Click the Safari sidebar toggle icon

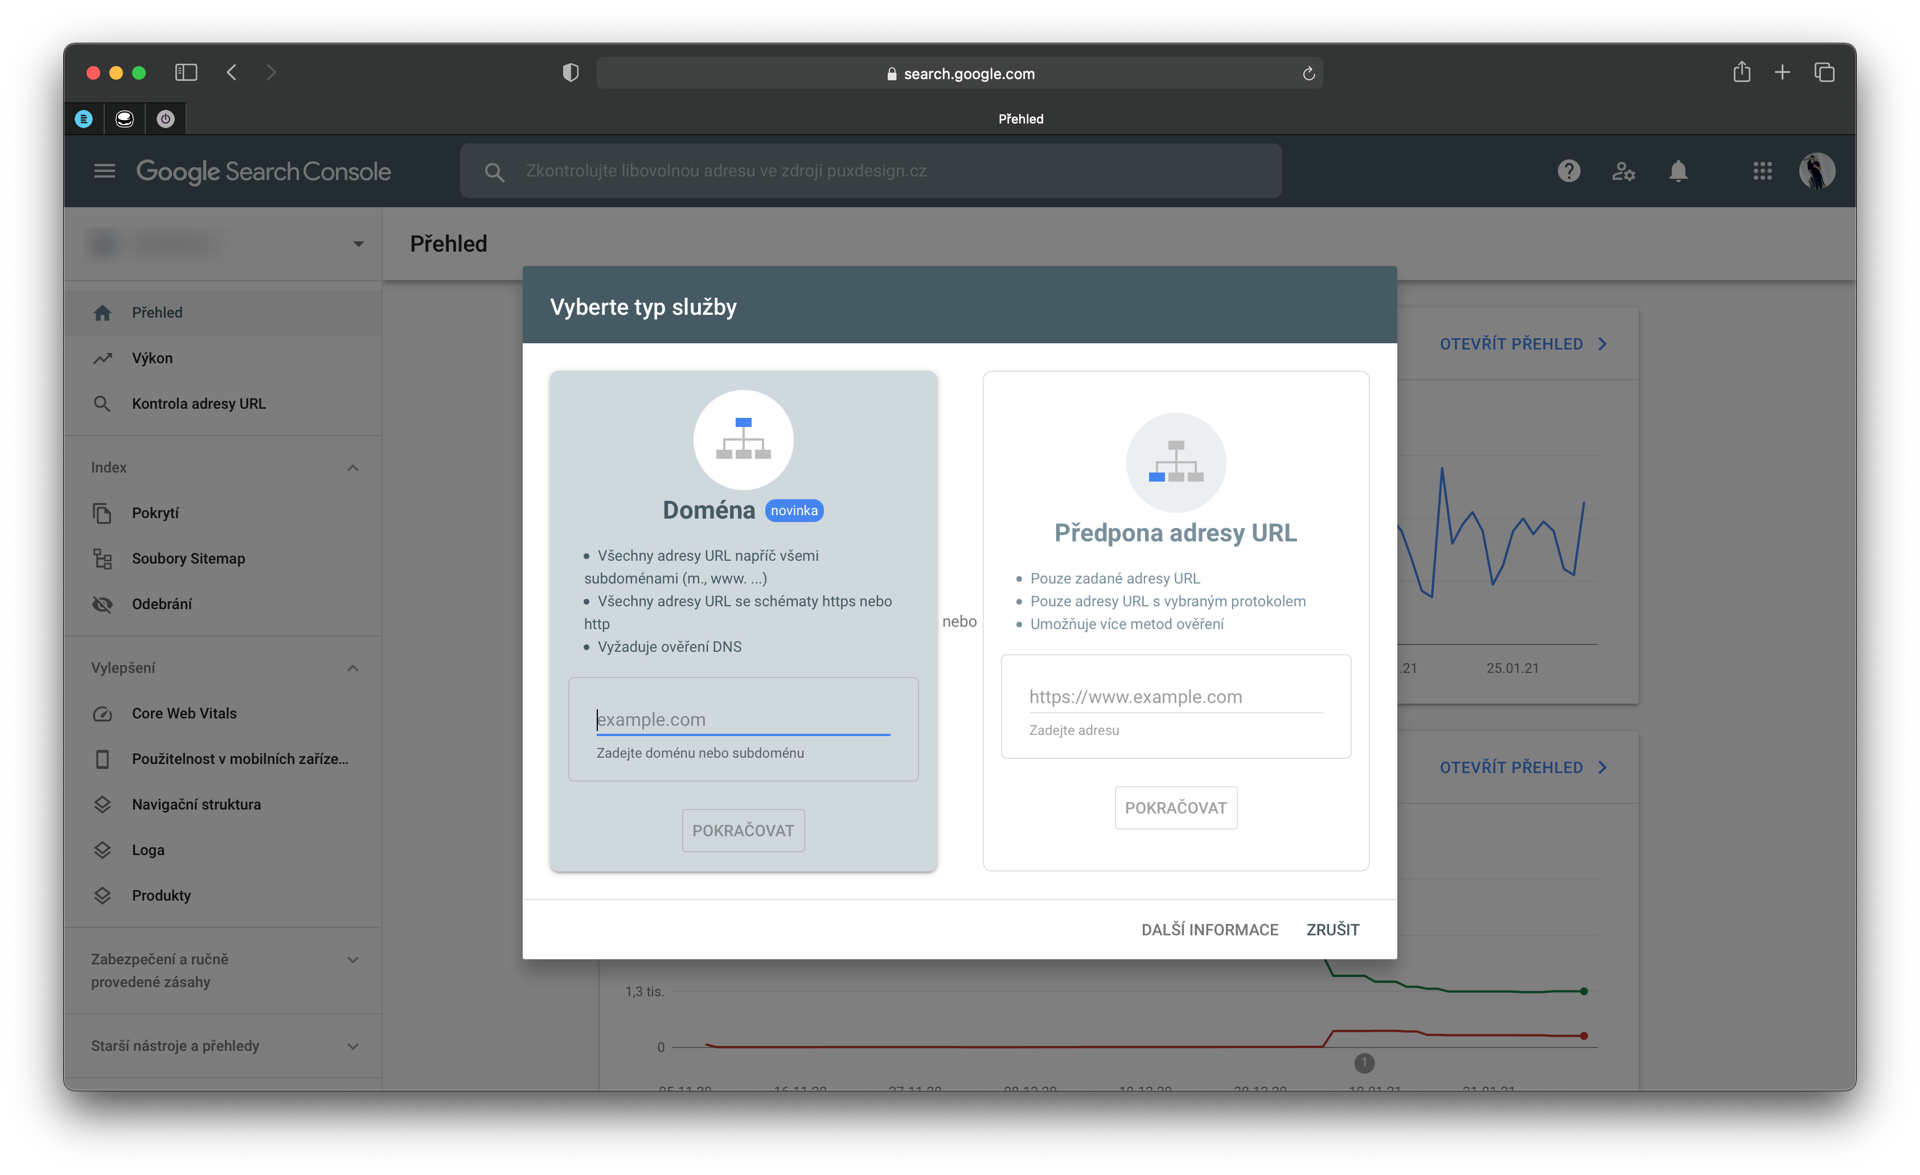point(186,72)
